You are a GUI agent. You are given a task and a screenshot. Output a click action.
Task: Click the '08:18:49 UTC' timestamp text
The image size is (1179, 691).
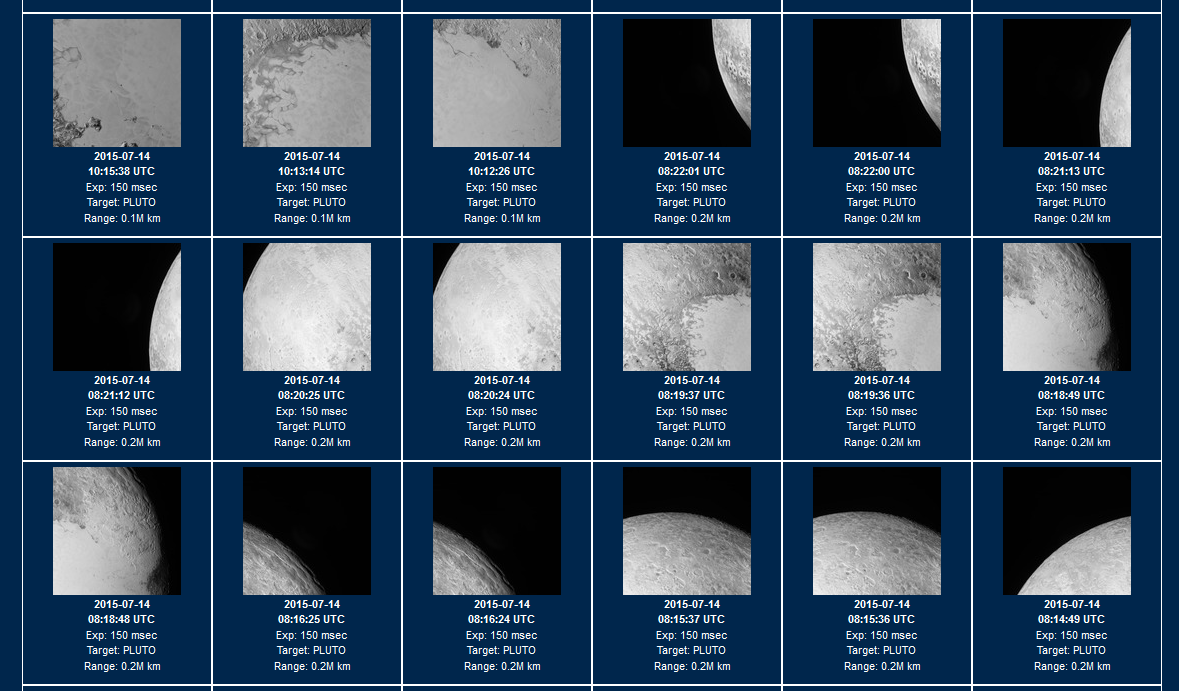1071,396
